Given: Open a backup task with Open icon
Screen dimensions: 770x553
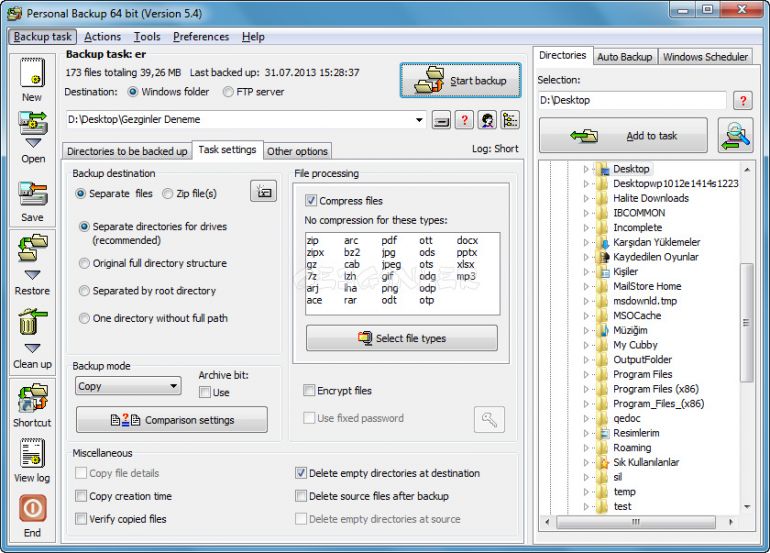Looking at the screenshot, I should 32,123.
